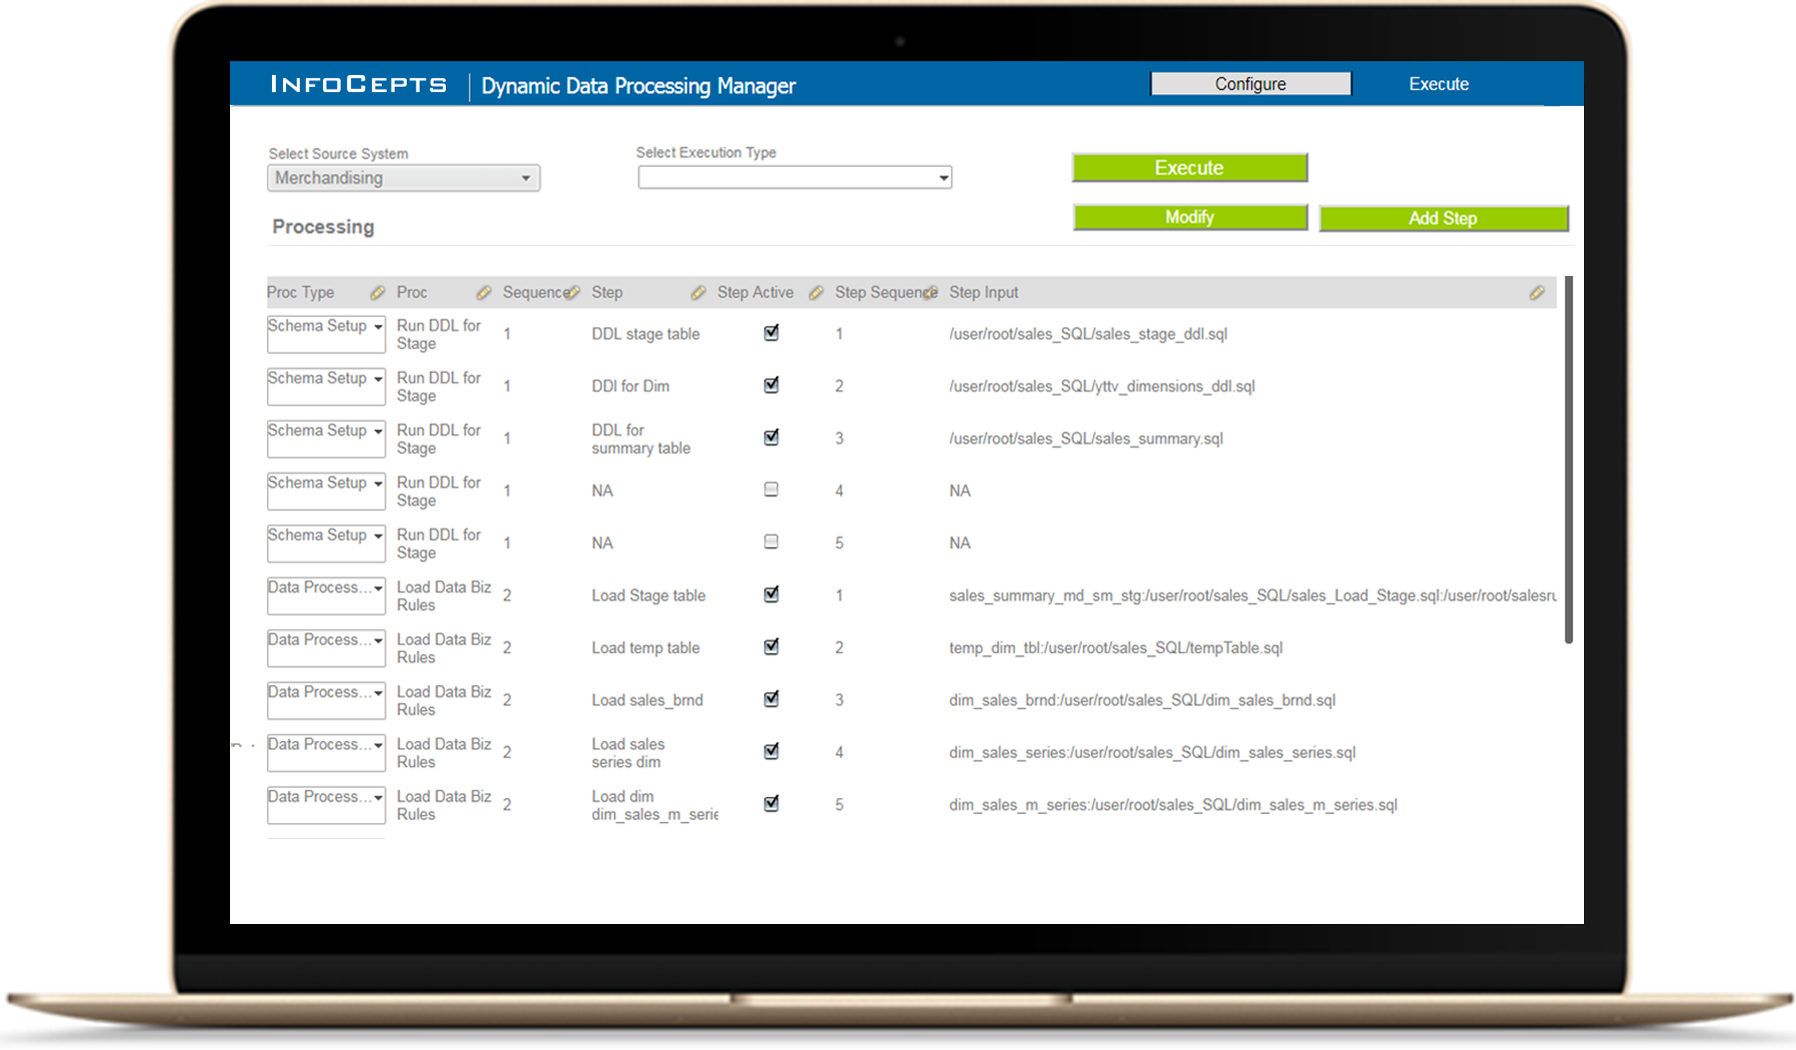Viewport: 1796px width, 1050px height.
Task: Uncheck Step Active for DDL stage table
Action: pyautogui.click(x=771, y=333)
